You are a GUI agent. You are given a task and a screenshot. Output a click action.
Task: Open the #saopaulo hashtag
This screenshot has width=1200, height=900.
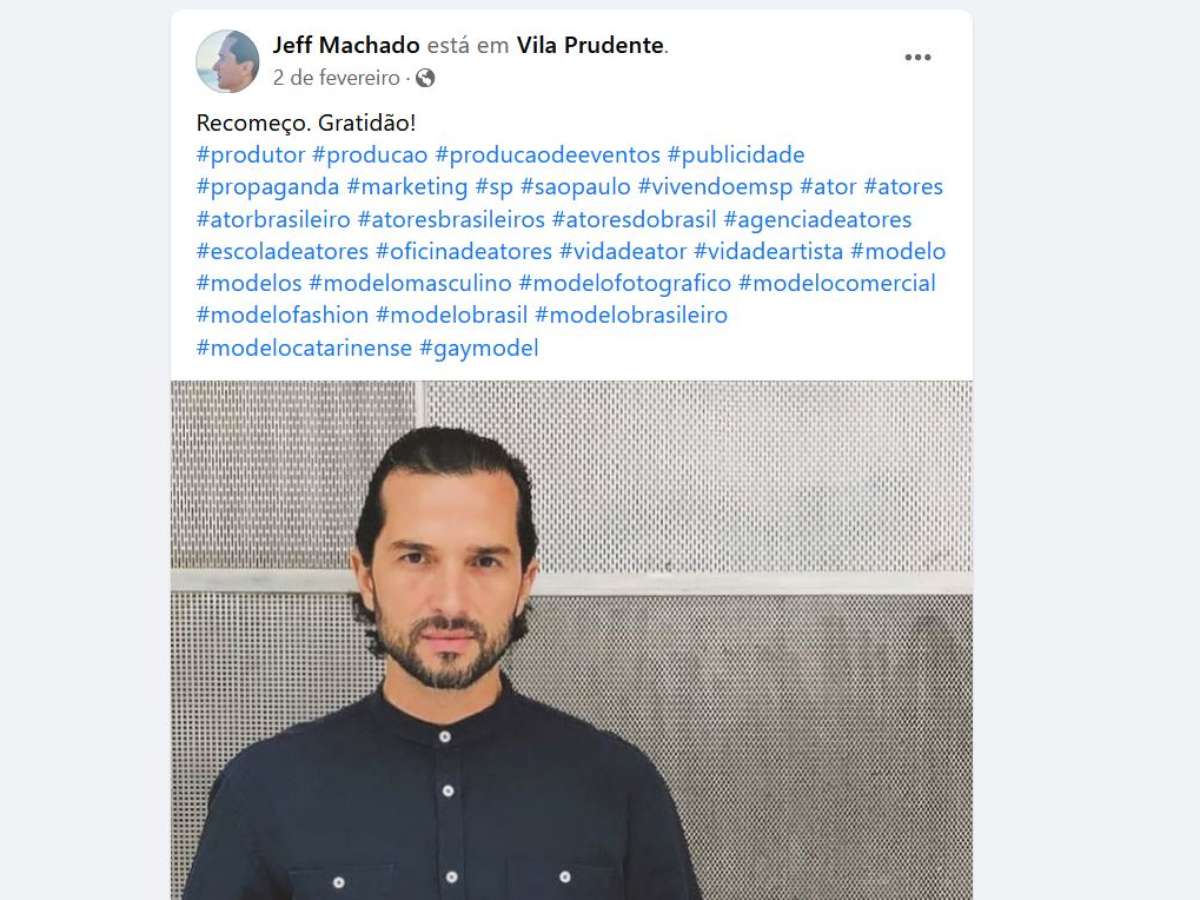point(576,187)
